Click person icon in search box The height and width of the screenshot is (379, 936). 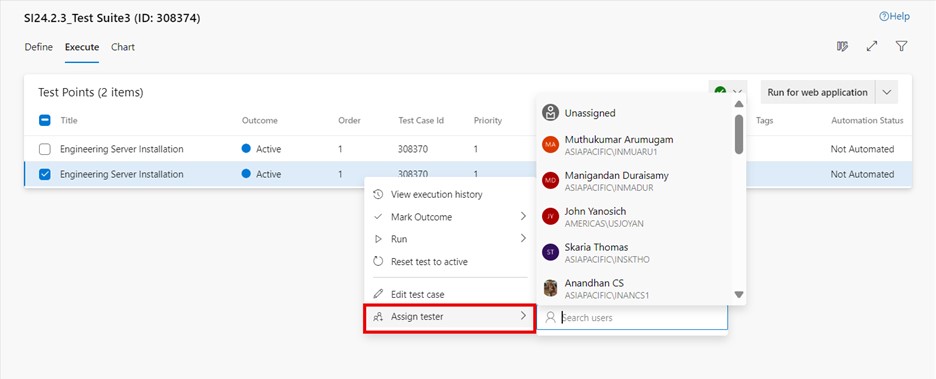(551, 318)
